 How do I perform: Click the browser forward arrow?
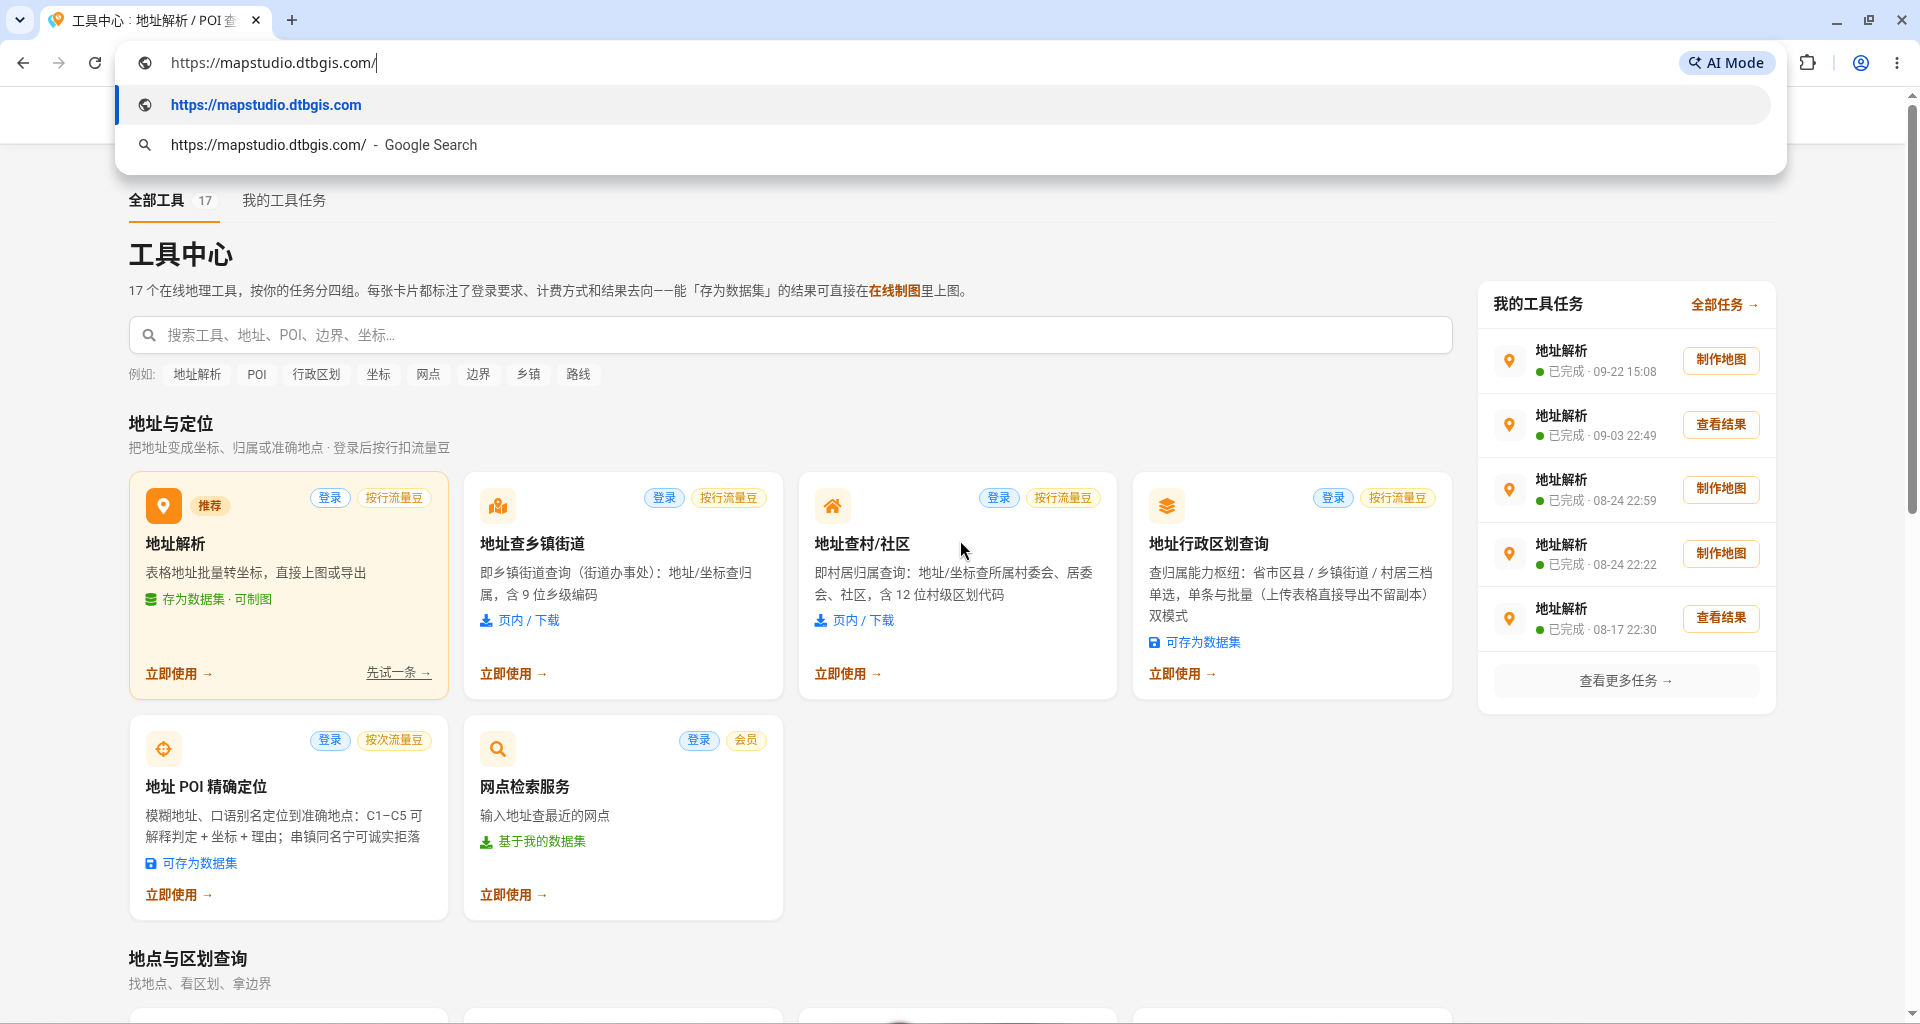[59, 63]
